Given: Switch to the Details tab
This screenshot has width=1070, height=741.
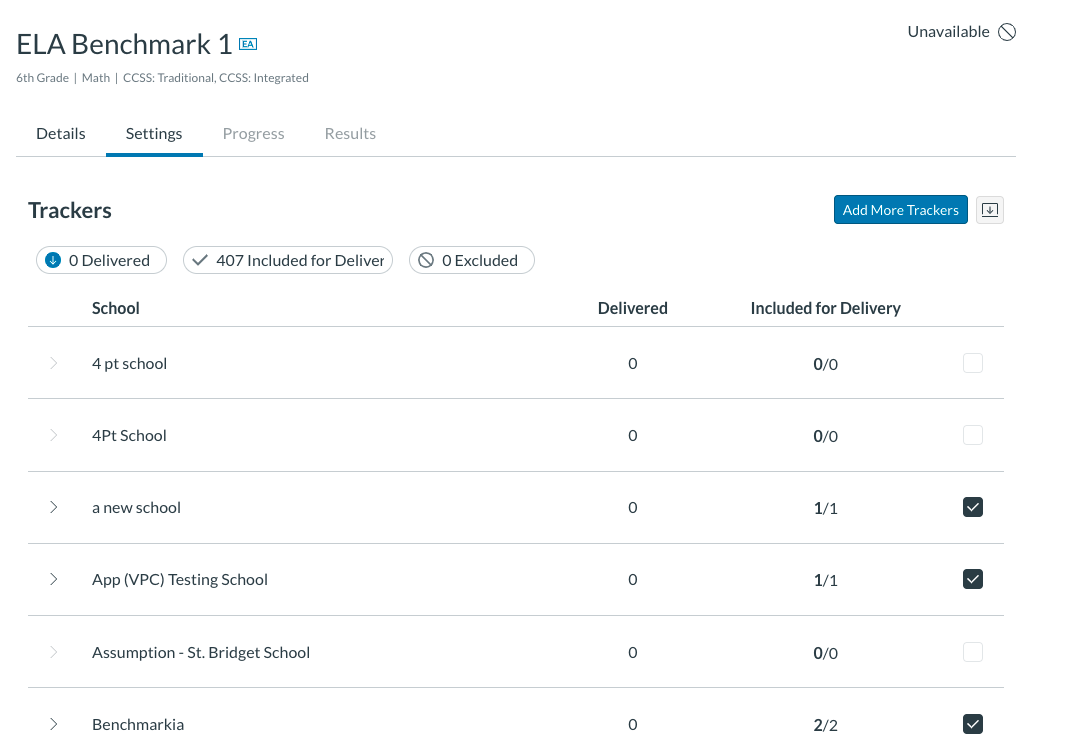Looking at the screenshot, I should pos(60,133).
